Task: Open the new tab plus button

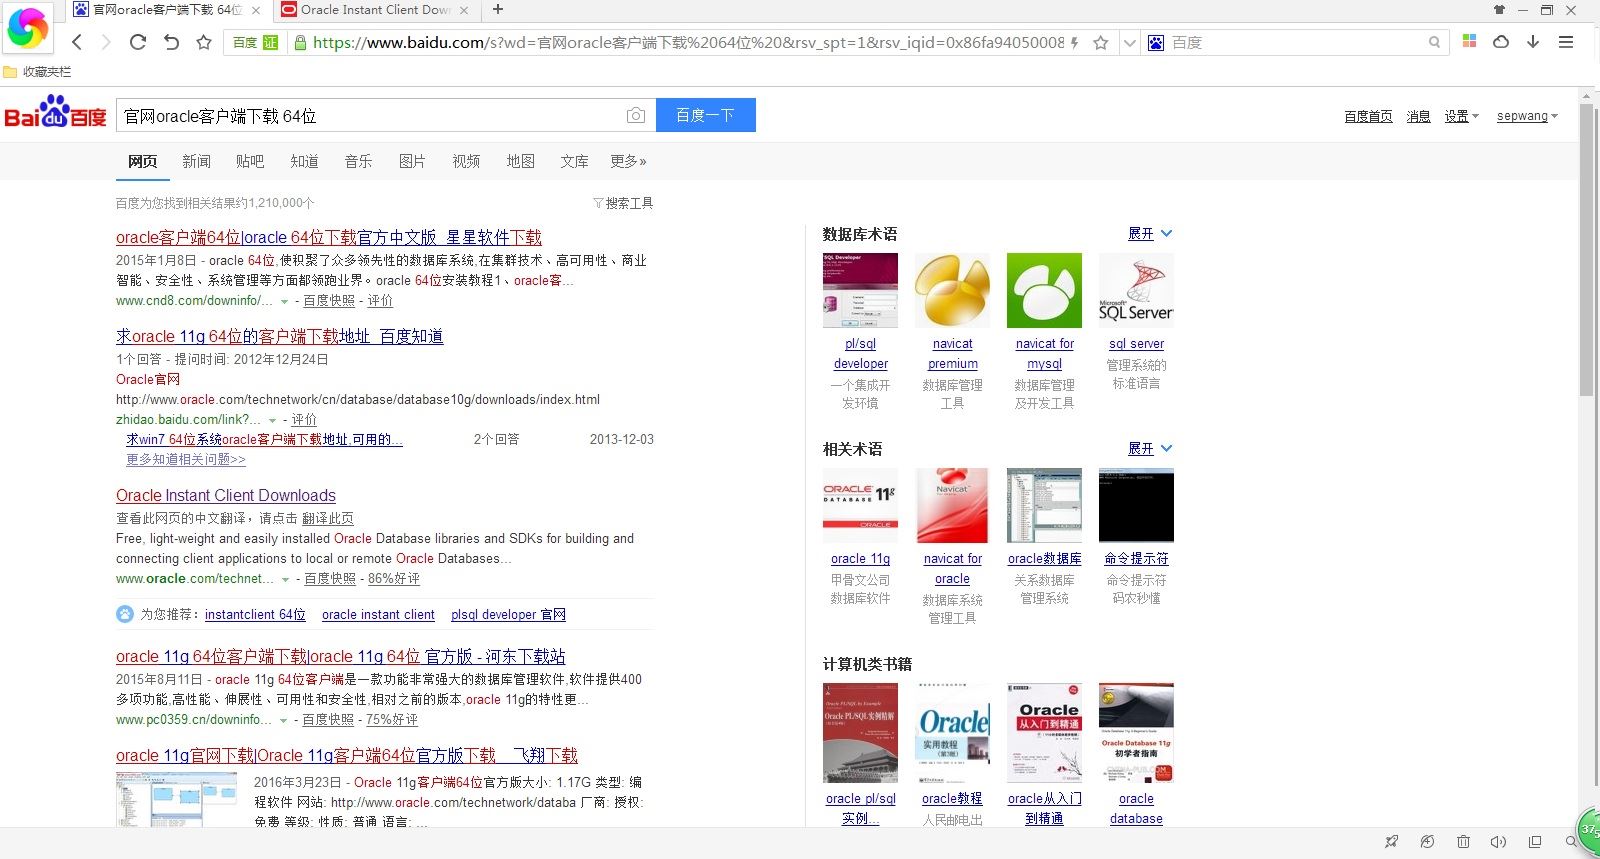Action: (498, 10)
